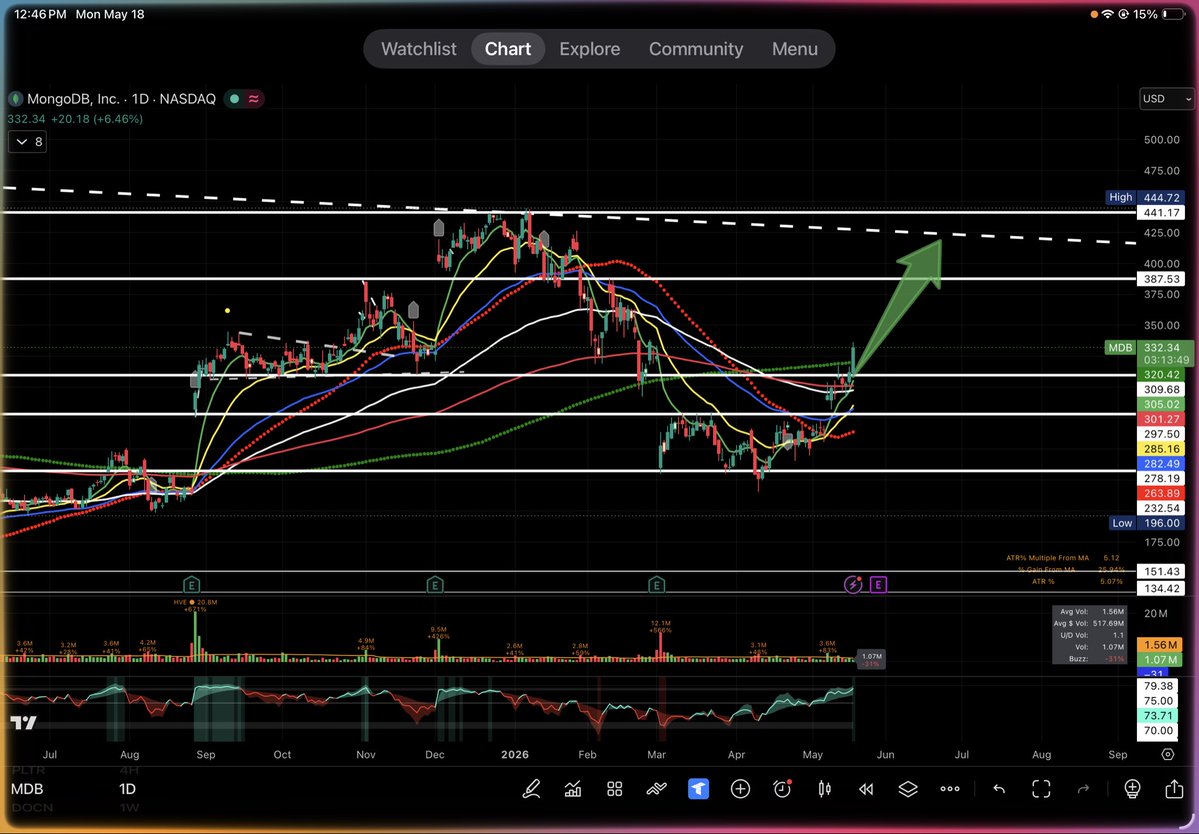Open the MongoDB, Inc. symbol title
This screenshot has width=1199, height=834.
click(x=73, y=99)
